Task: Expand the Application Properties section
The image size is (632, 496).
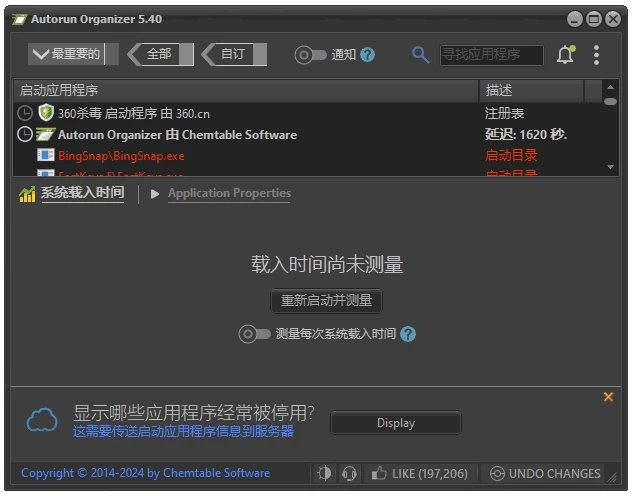Action: tap(228, 193)
